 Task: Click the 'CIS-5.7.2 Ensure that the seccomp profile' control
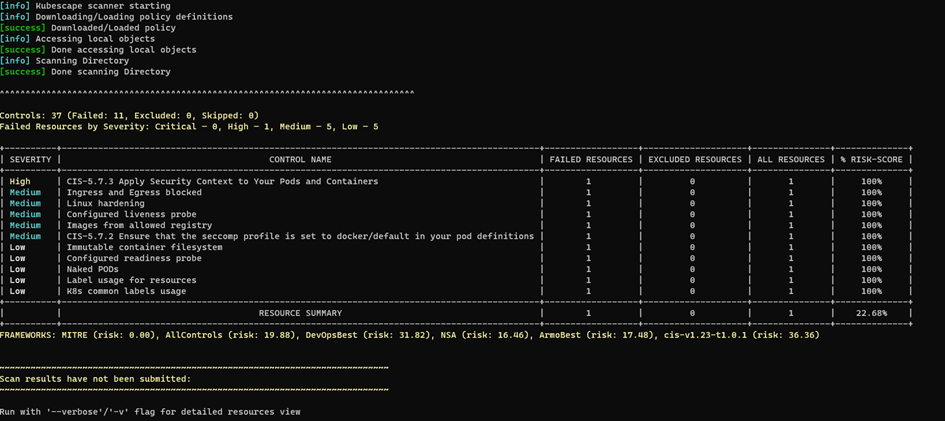click(x=300, y=236)
